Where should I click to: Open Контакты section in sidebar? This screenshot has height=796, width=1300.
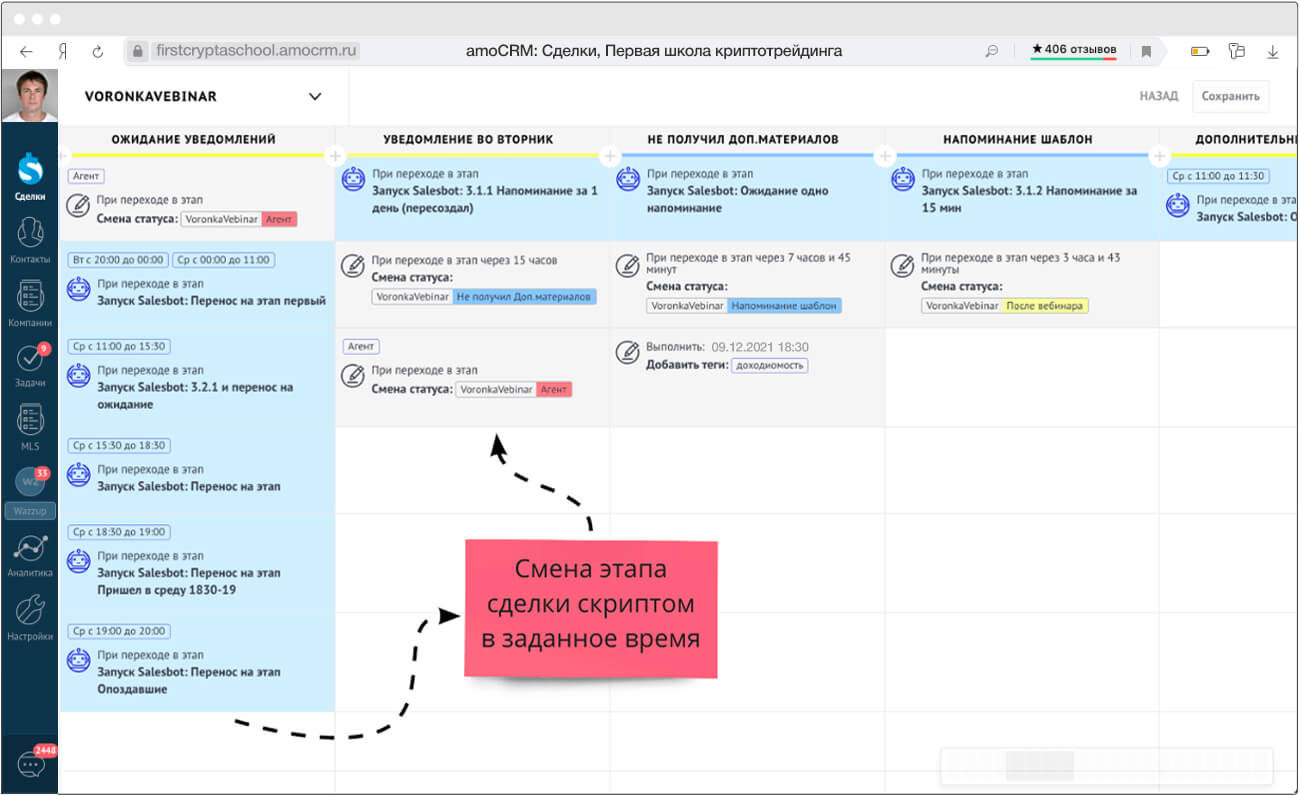tap(30, 240)
